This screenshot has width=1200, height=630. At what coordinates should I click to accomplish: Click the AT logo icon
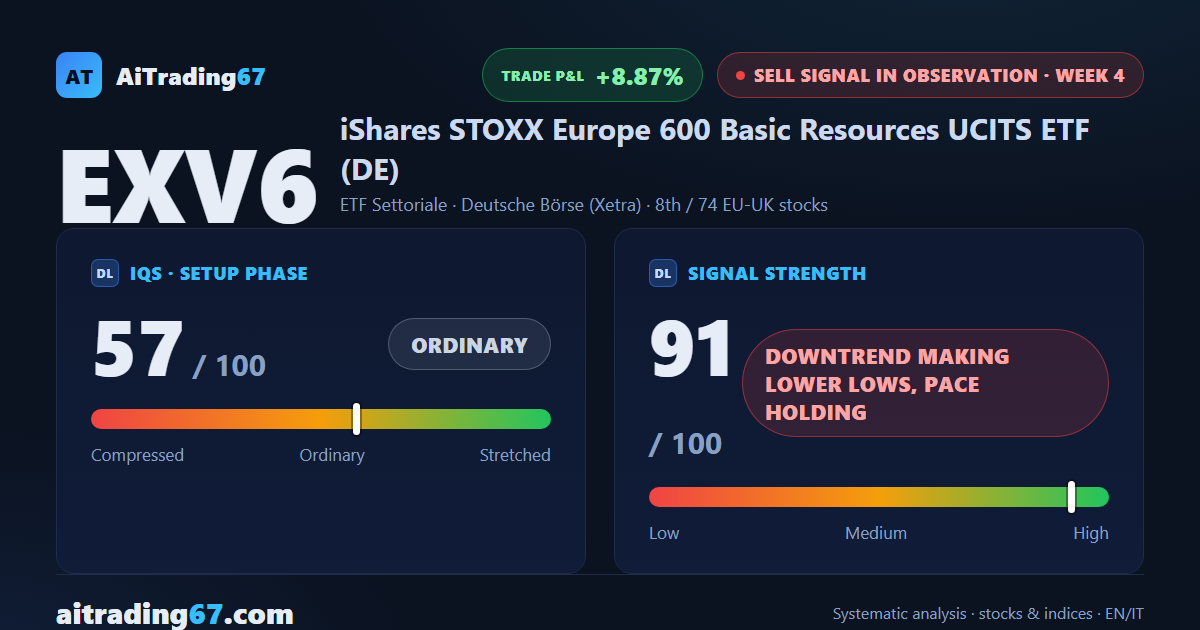pyautogui.click(x=79, y=75)
